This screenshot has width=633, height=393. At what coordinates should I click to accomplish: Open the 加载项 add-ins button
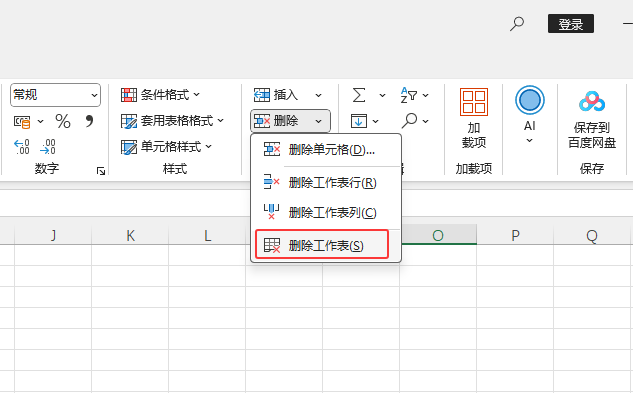pos(474,118)
